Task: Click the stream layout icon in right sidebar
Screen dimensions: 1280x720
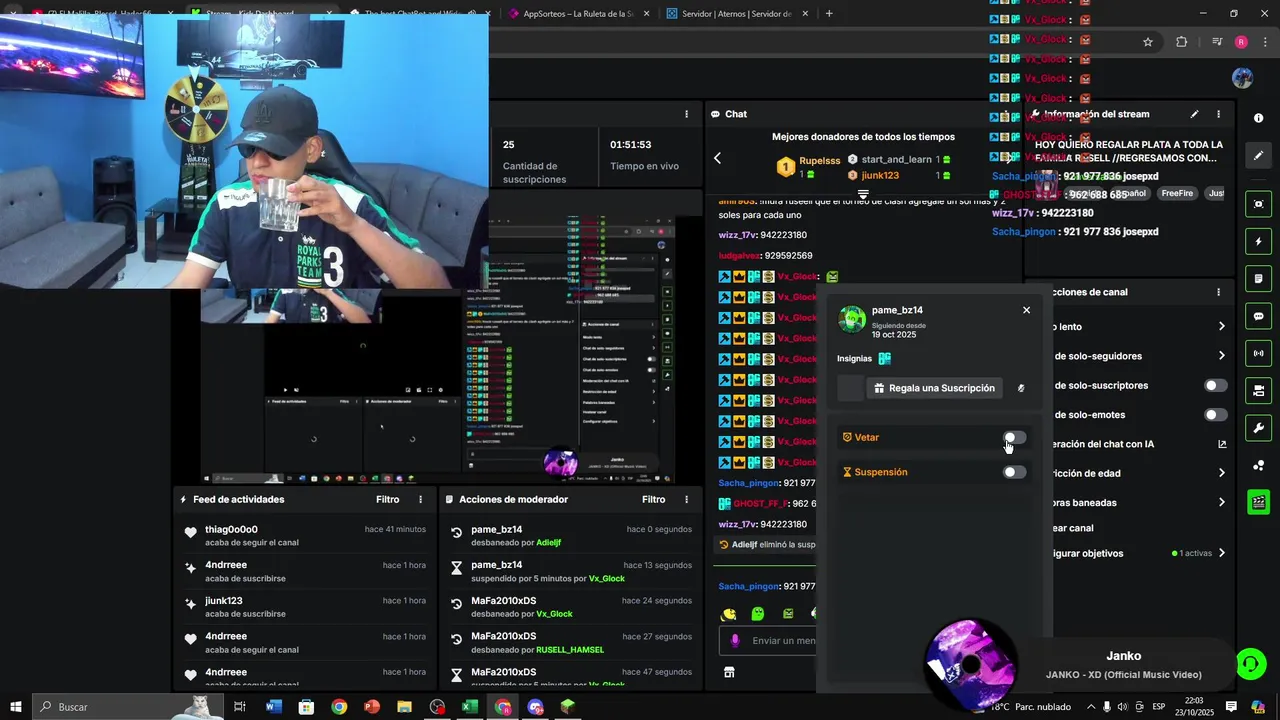Action: coord(1259,390)
